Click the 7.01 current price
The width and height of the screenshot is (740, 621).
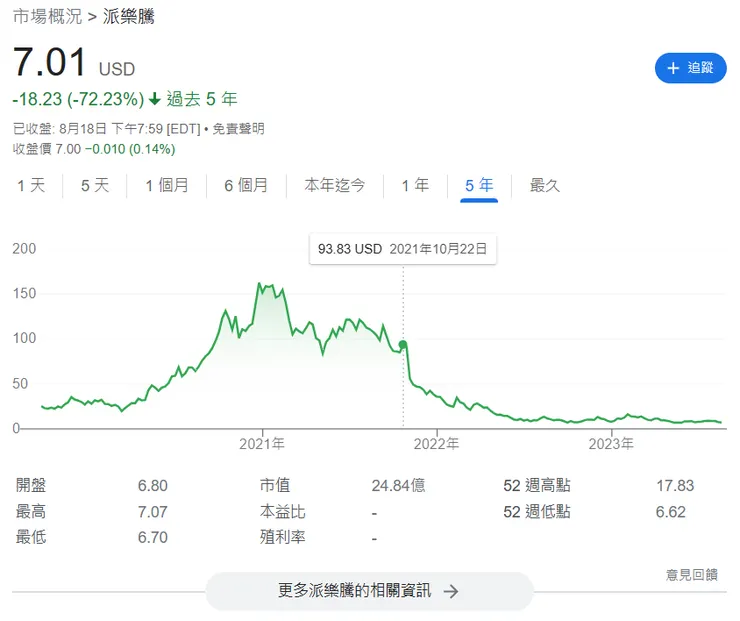[50, 62]
